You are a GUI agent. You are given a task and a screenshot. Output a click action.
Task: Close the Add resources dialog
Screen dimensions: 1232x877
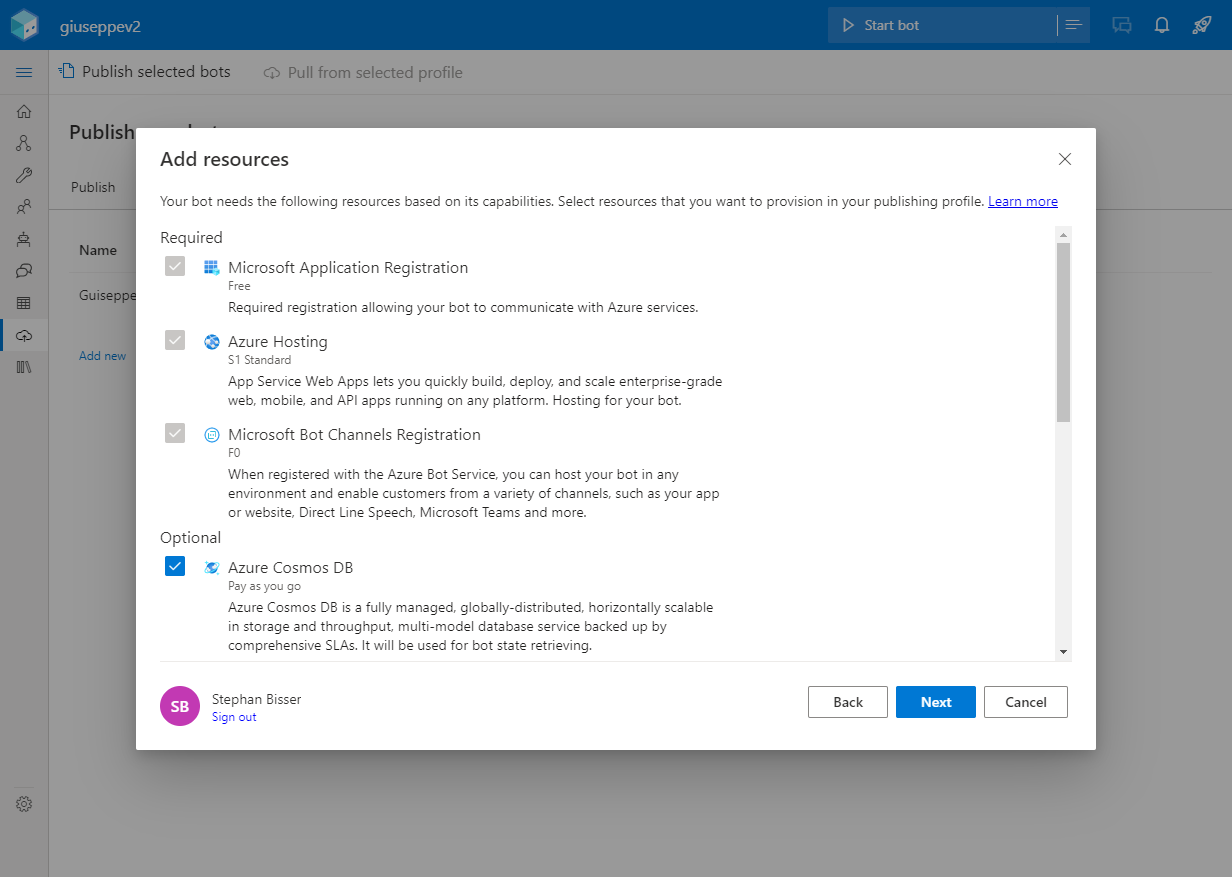coord(1065,159)
